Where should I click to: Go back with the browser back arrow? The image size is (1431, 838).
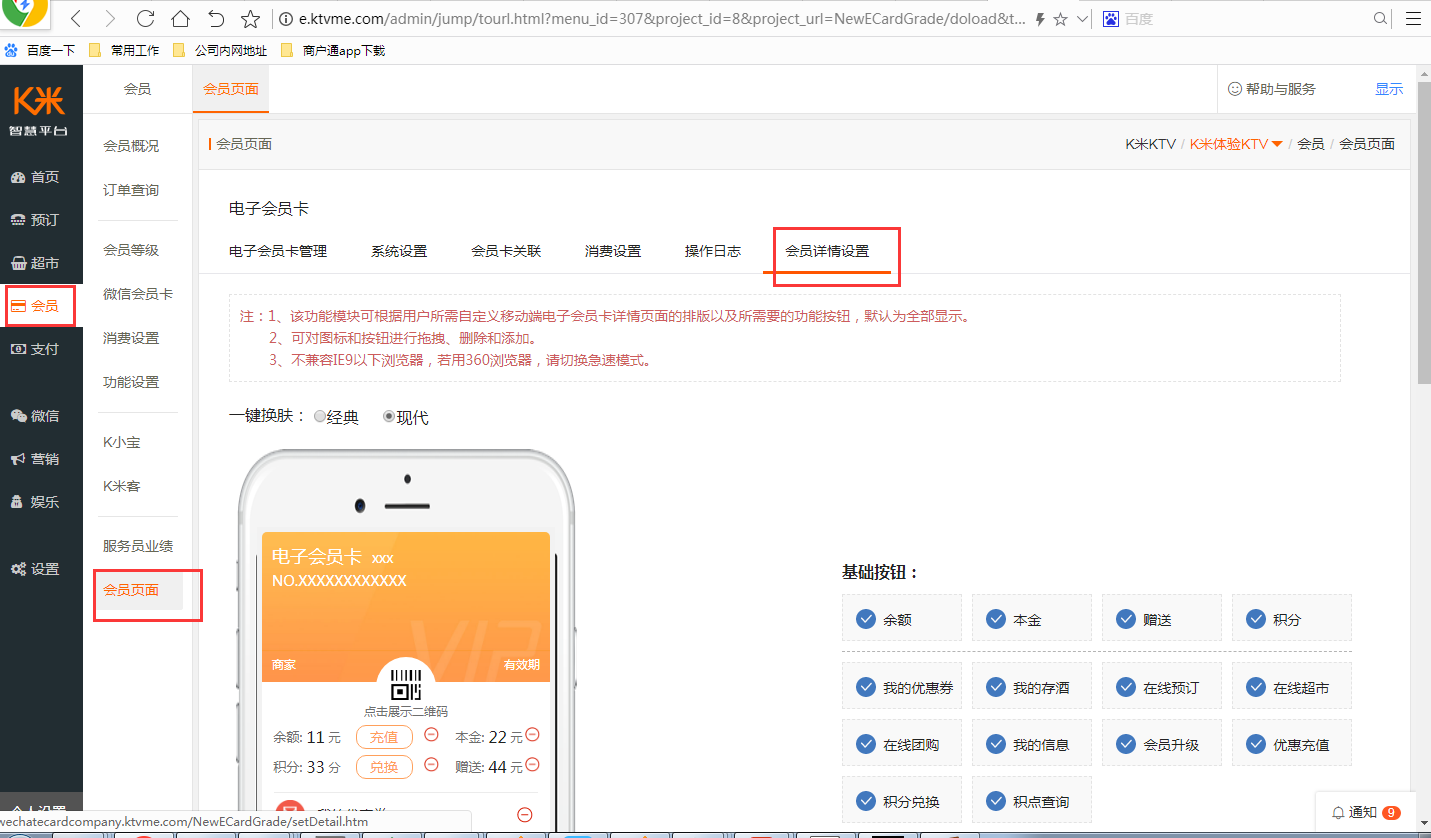click(76, 19)
